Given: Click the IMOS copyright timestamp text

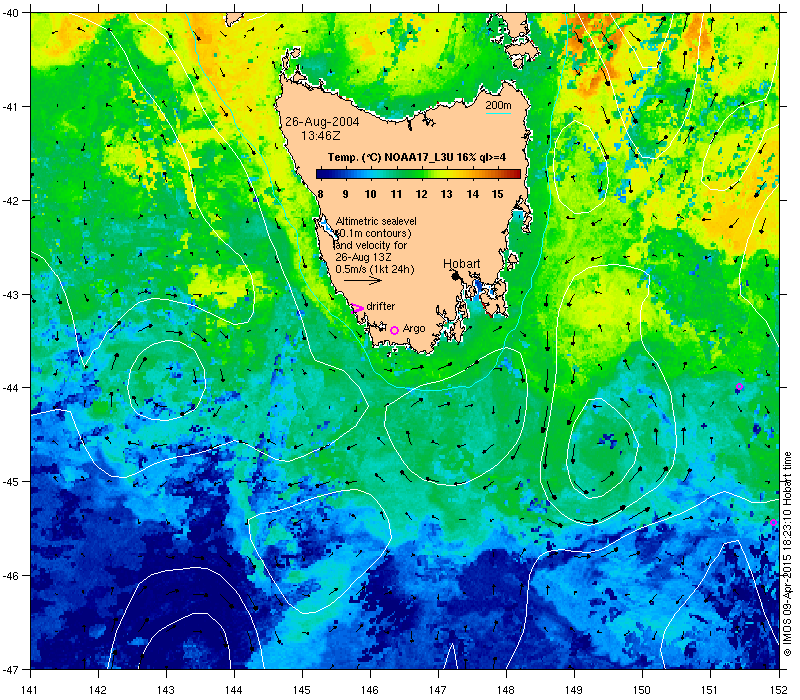Looking at the screenshot, I should tap(788, 555).
